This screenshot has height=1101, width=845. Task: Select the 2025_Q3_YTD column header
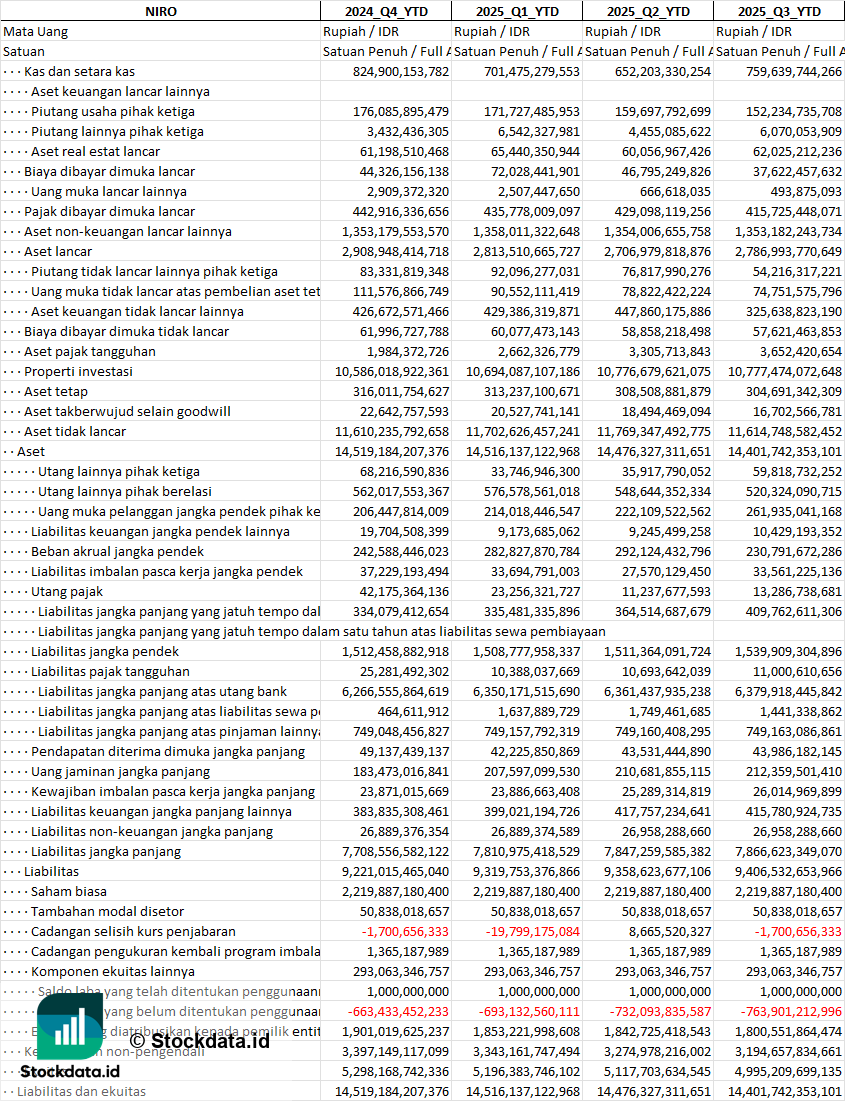click(780, 11)
